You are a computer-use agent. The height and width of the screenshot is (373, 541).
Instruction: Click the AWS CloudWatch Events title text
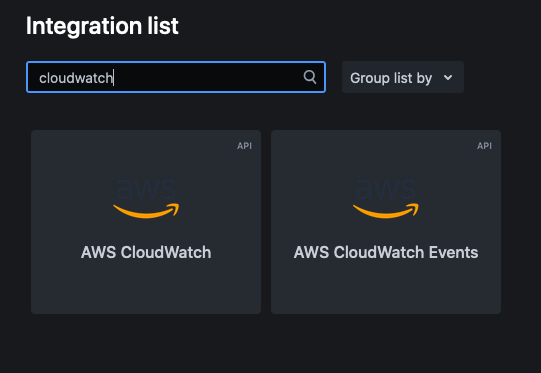point(386,252)
